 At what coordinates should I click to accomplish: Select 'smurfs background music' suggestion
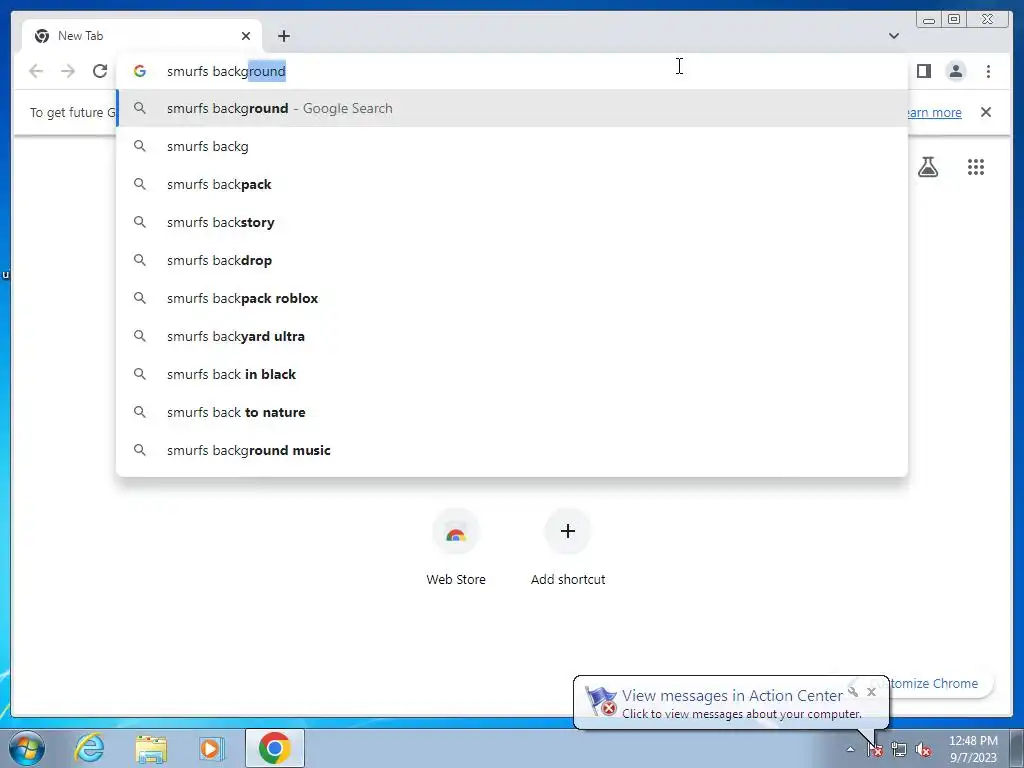coord(511,450)
